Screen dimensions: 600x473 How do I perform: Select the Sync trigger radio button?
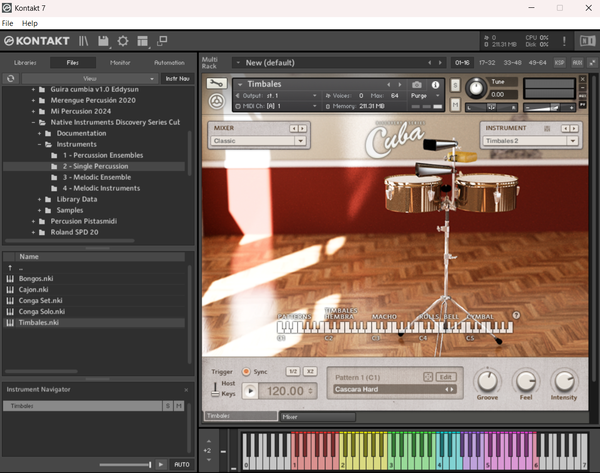(x=247, y=371)
